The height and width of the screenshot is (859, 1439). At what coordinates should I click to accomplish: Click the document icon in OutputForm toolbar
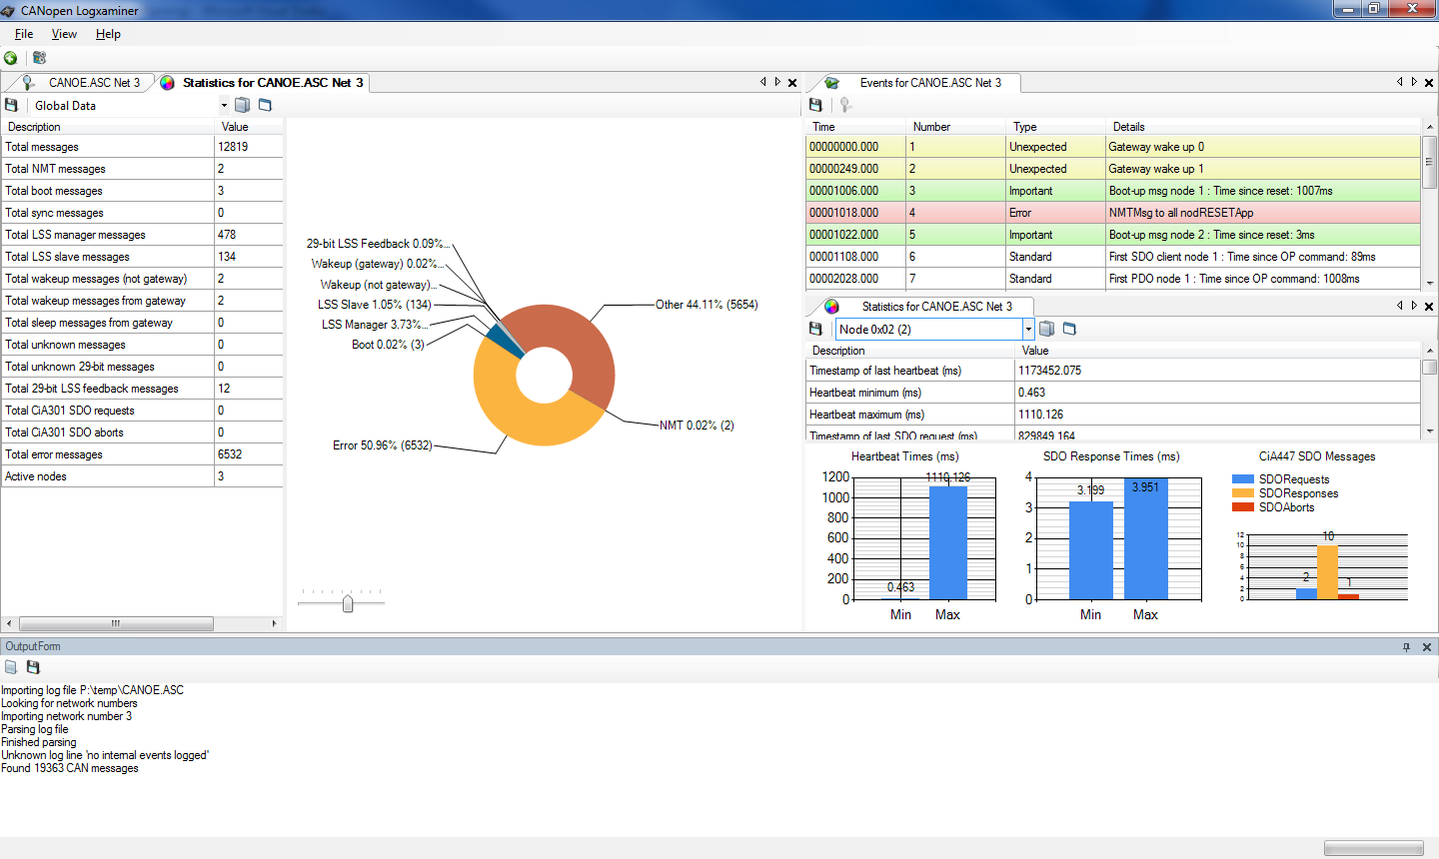[x=11, y=667]
